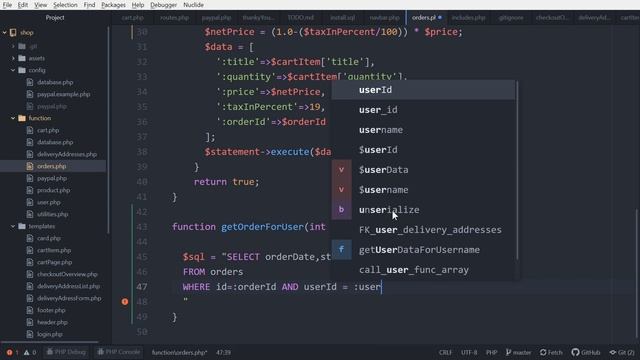Image resolution: width=640 pixels, height=360 pixels.
Task: Click the 47:39 cursor position indicator
Action: tap(224, 352)
